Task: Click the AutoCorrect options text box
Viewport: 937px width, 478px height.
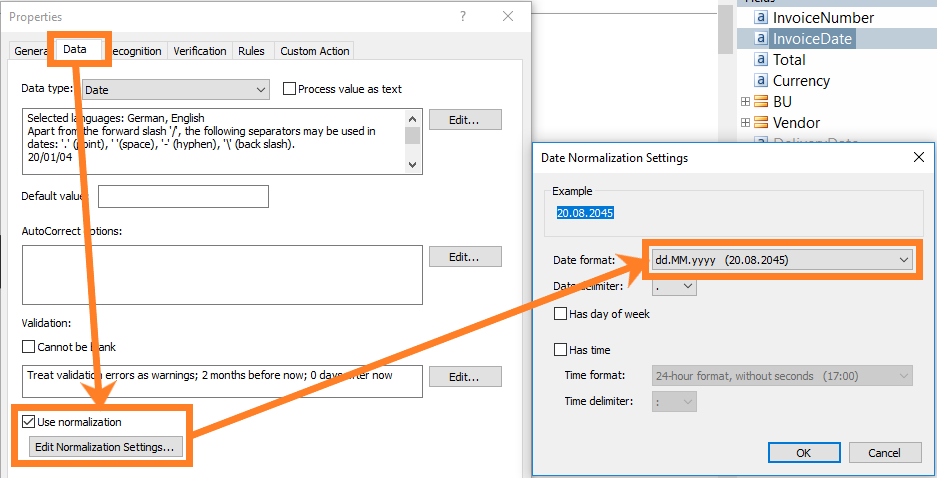Action: click(222, 275)
